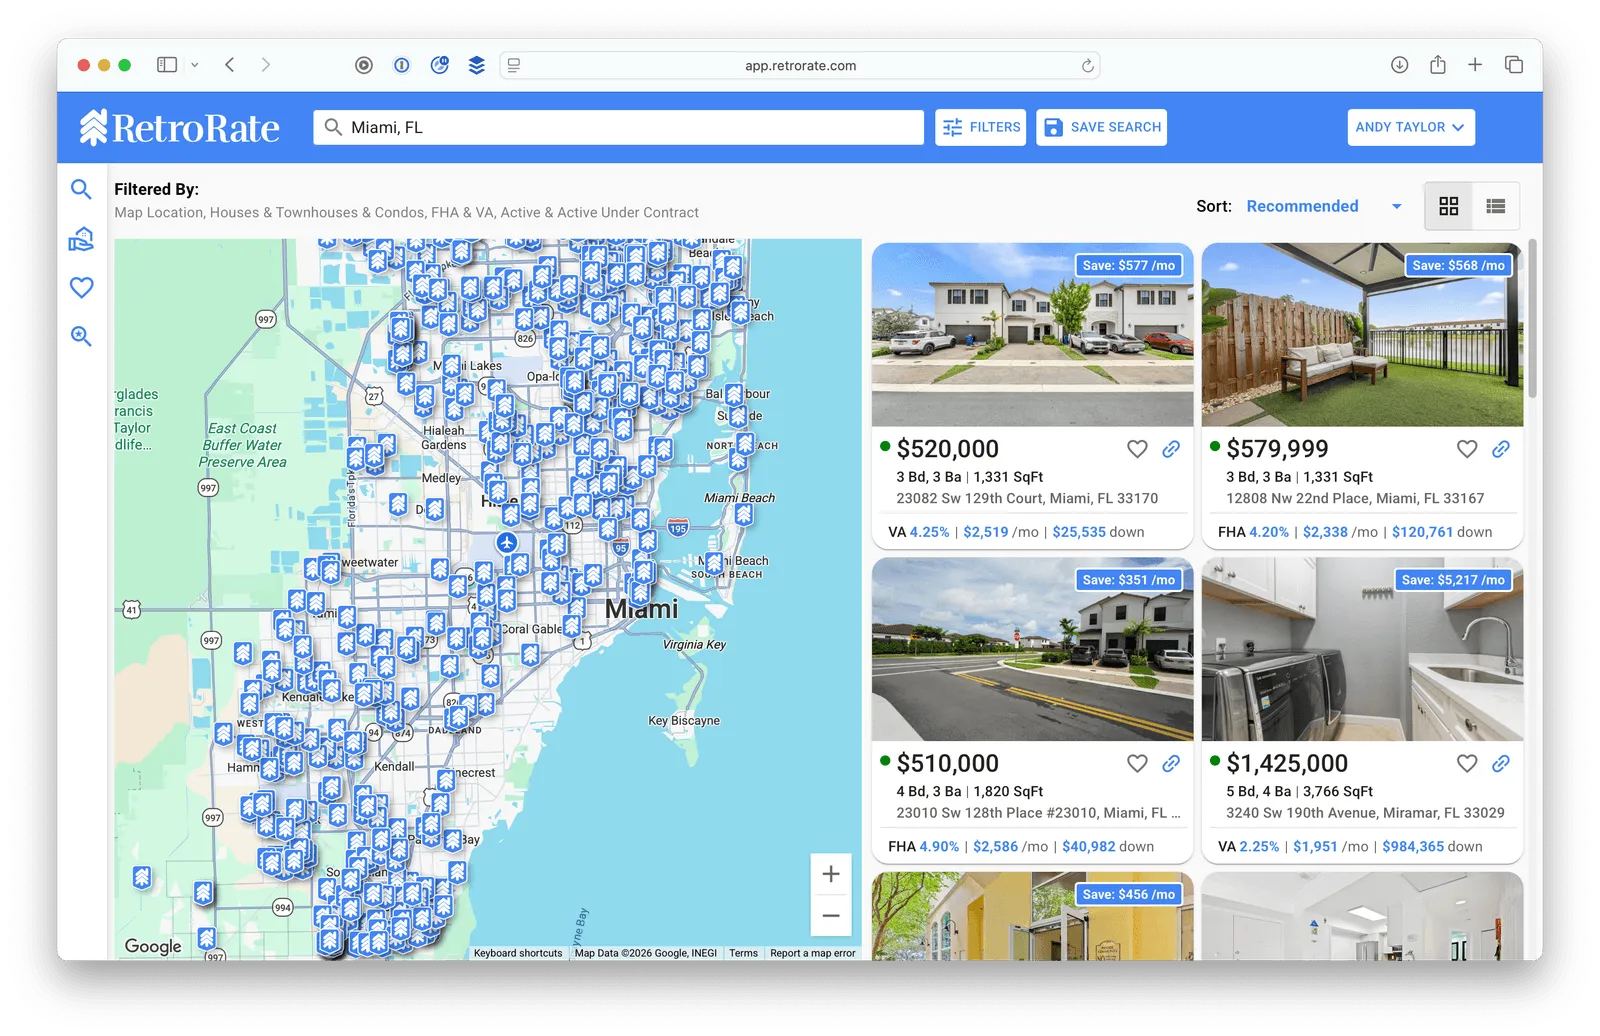Copy link for the $1,425,000 listing
Screen dimensions: 1600x1036
click(x=1501, y=763)
